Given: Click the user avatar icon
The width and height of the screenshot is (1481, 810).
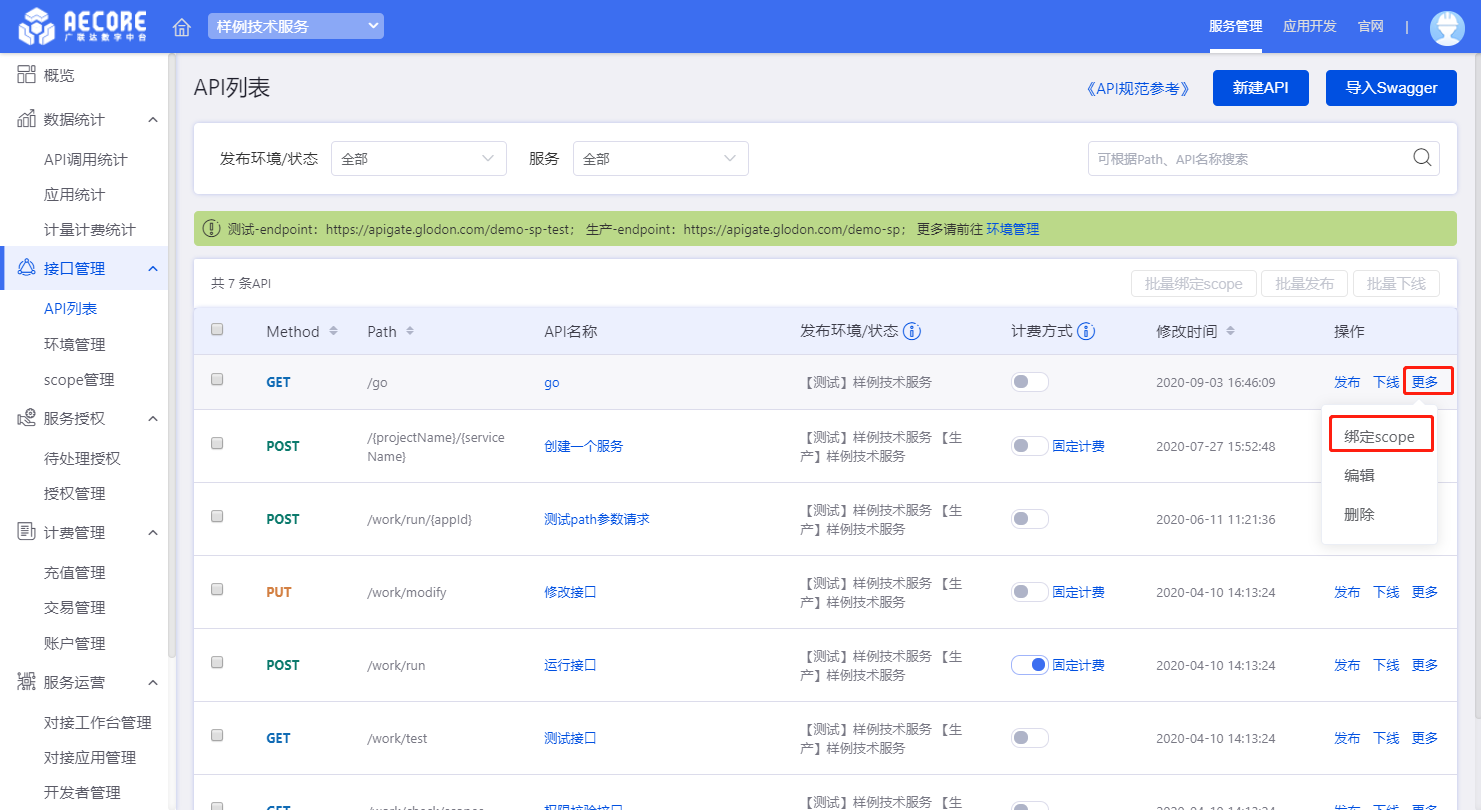Looking at the screenshot, I should tap(1447, 27).
